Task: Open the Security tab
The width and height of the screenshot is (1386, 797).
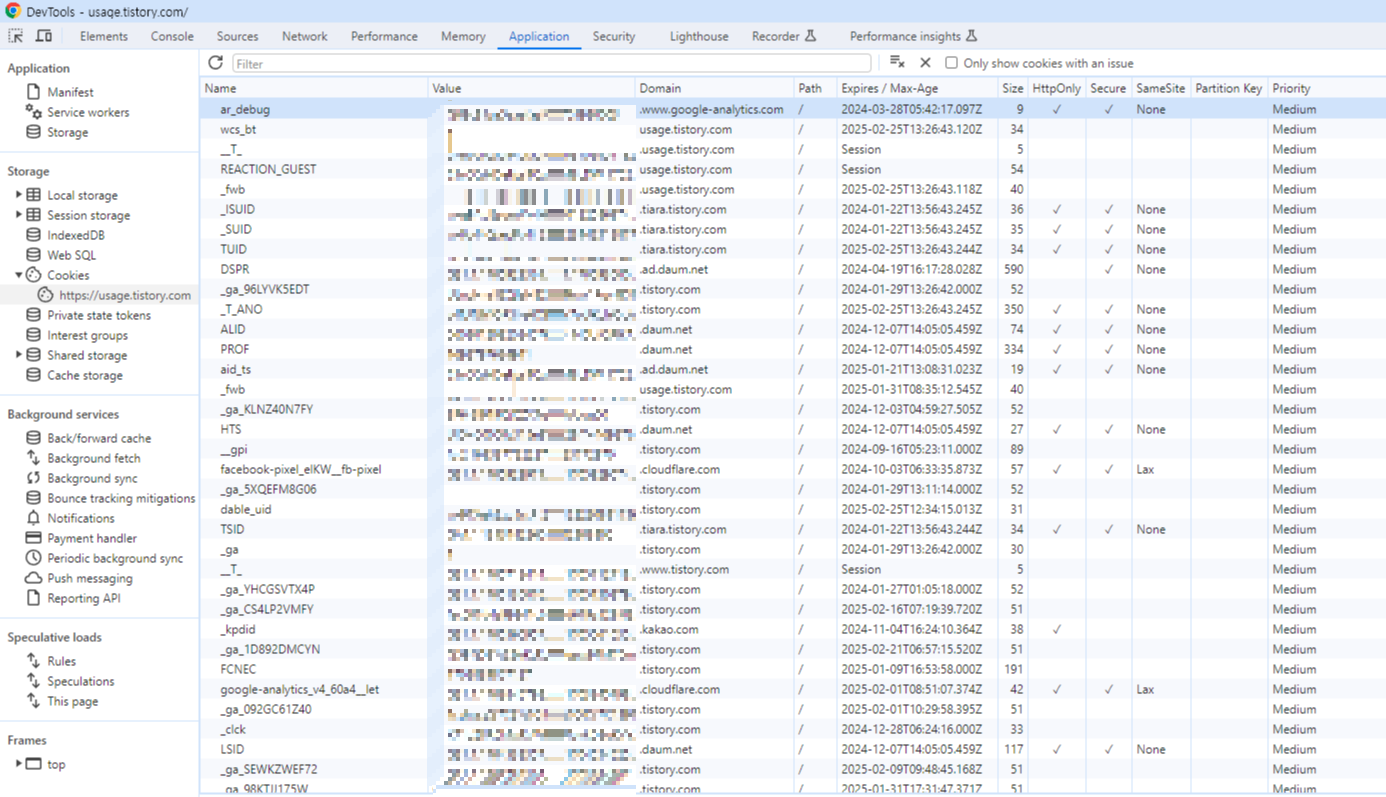Action: pyautogui.click(x=614, y=36)
